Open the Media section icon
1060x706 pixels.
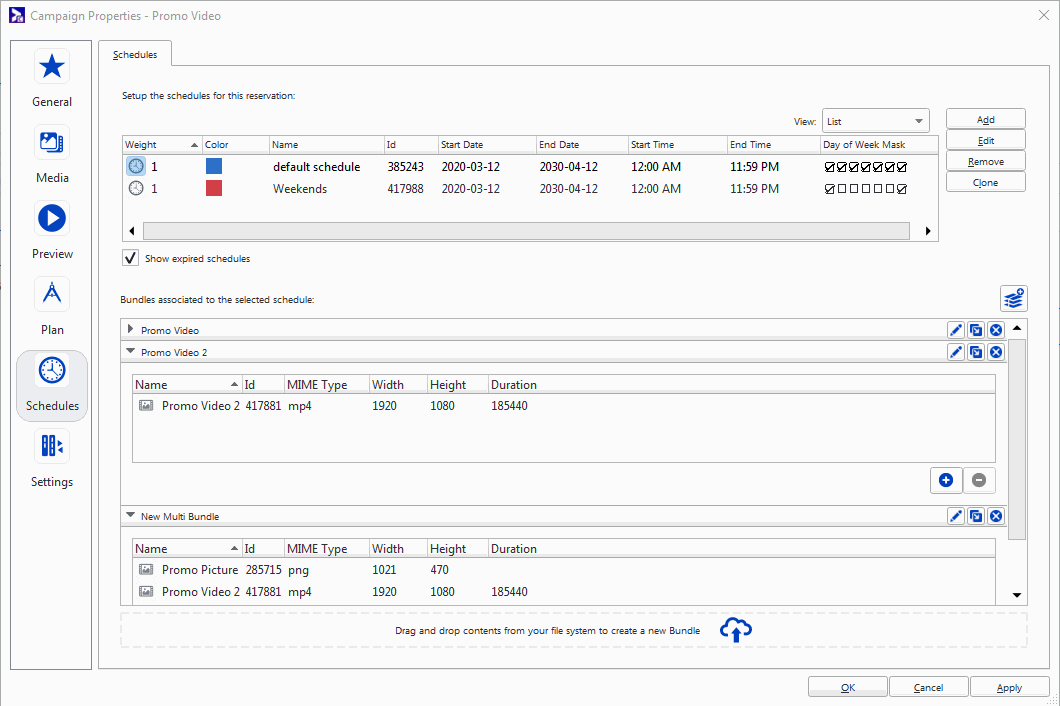click(52, 142)
